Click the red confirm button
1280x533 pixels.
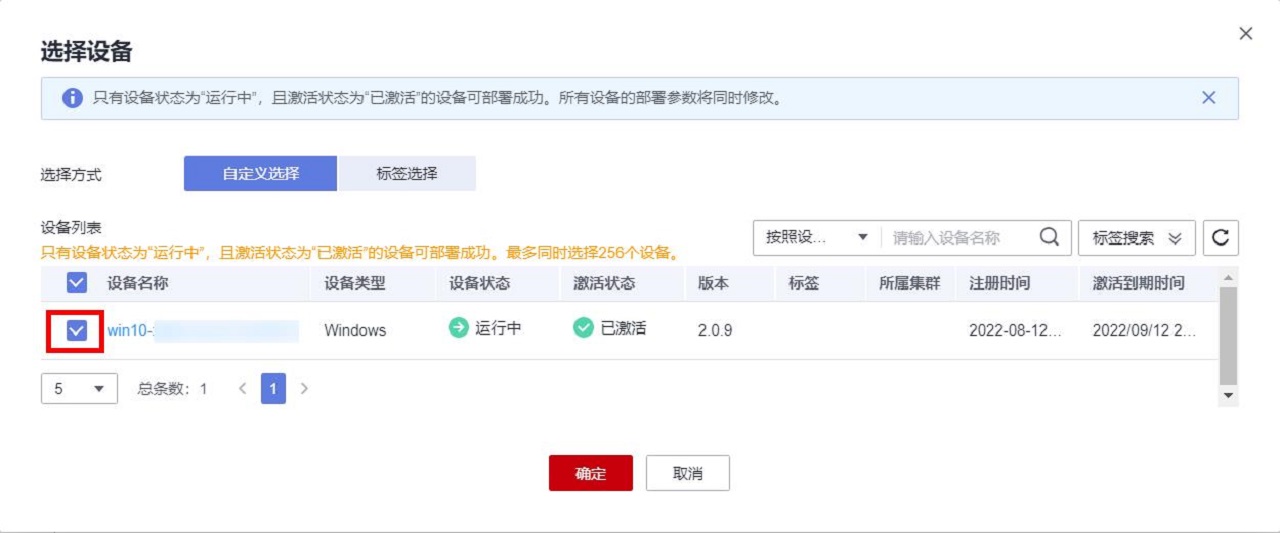[590, 474]
